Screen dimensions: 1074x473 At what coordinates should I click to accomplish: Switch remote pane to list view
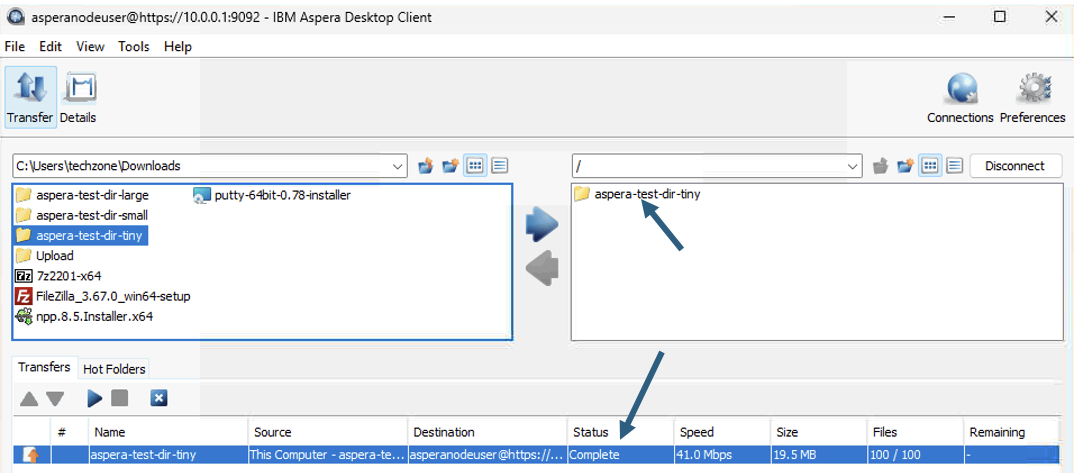[955, 166]
